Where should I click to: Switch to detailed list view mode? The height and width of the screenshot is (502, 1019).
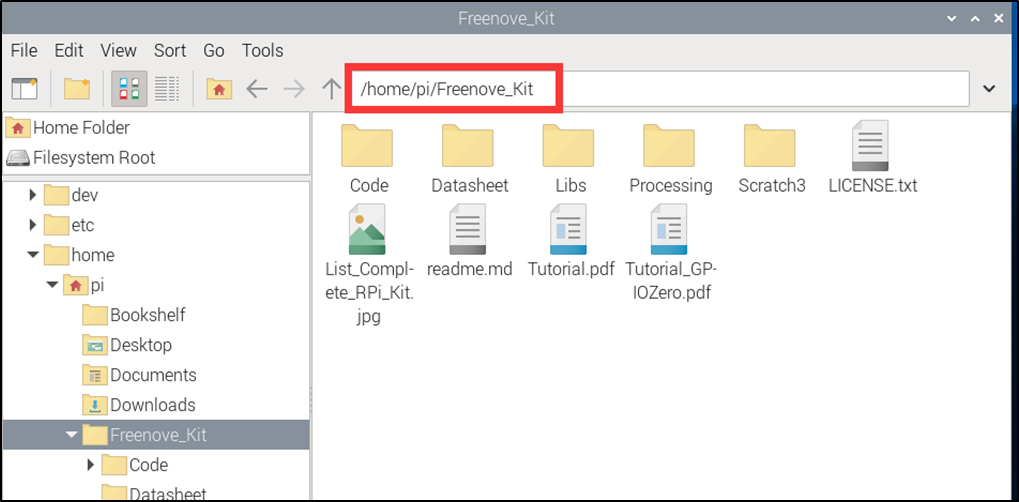click(x=167, y=88)
